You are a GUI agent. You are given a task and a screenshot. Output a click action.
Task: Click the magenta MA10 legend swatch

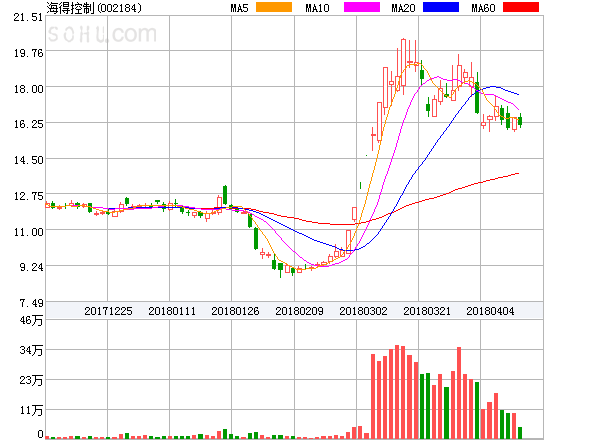pos(362,7)
